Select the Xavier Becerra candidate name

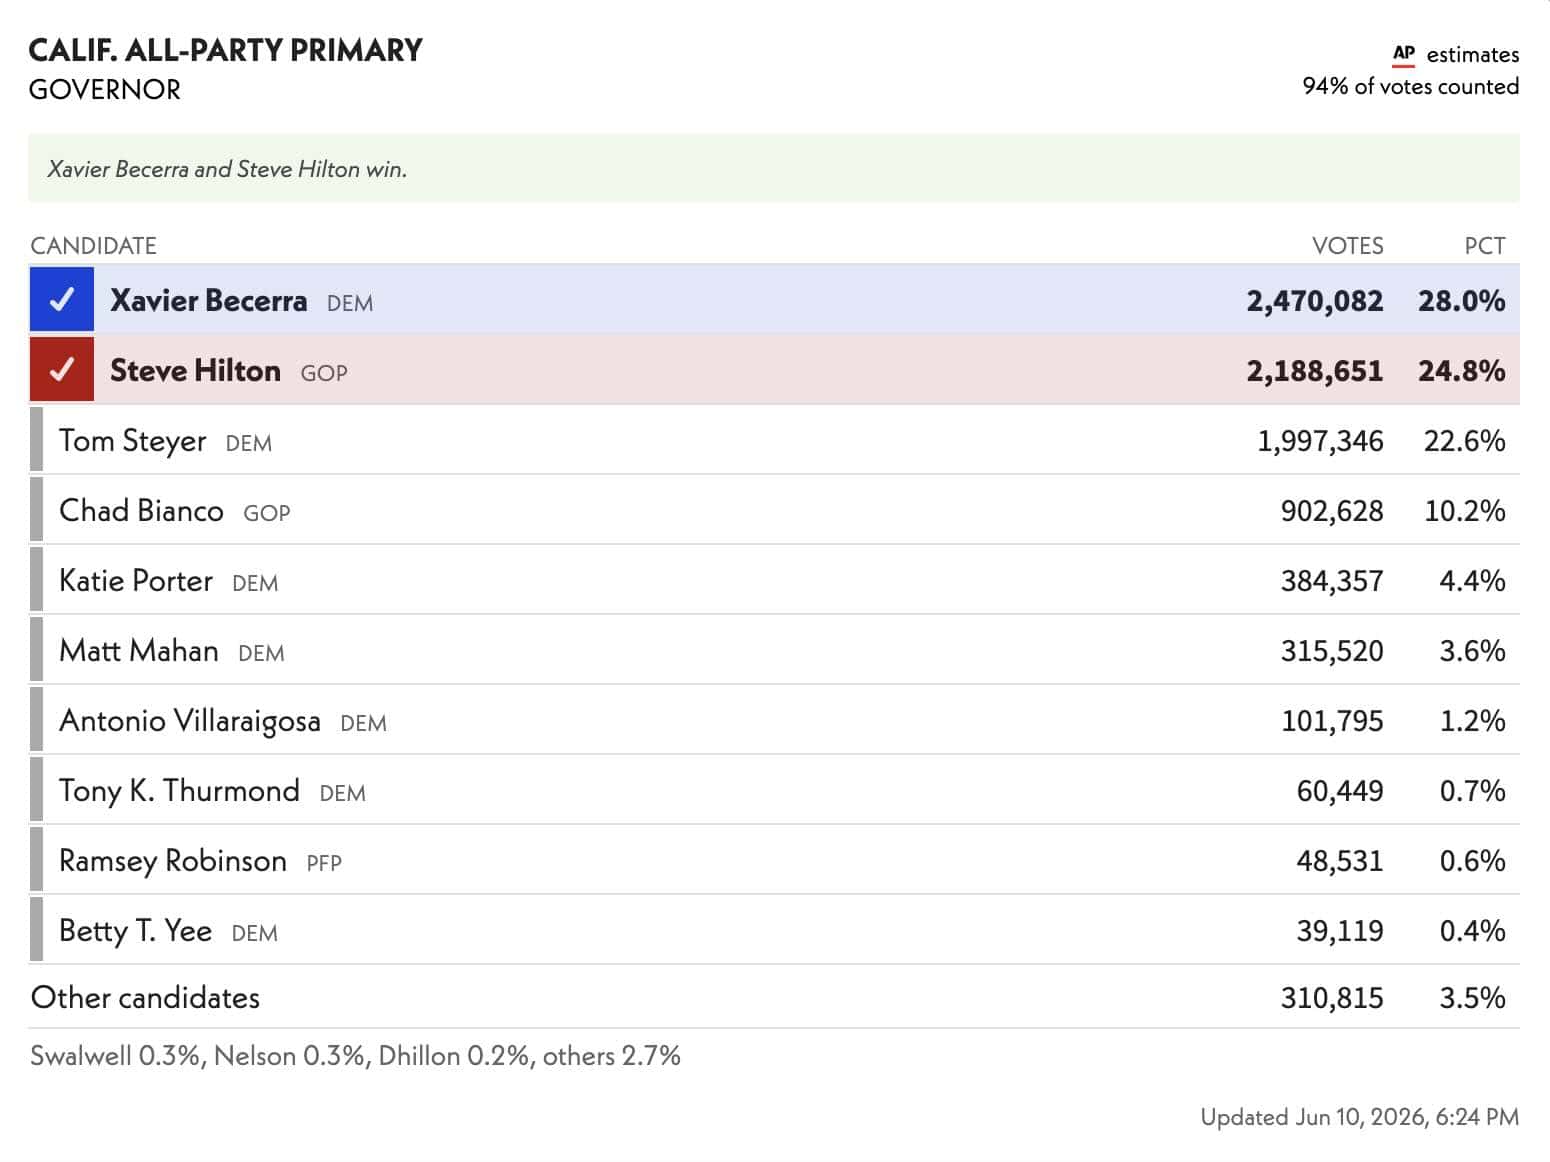pyautogui.click(x=208, y=300)
